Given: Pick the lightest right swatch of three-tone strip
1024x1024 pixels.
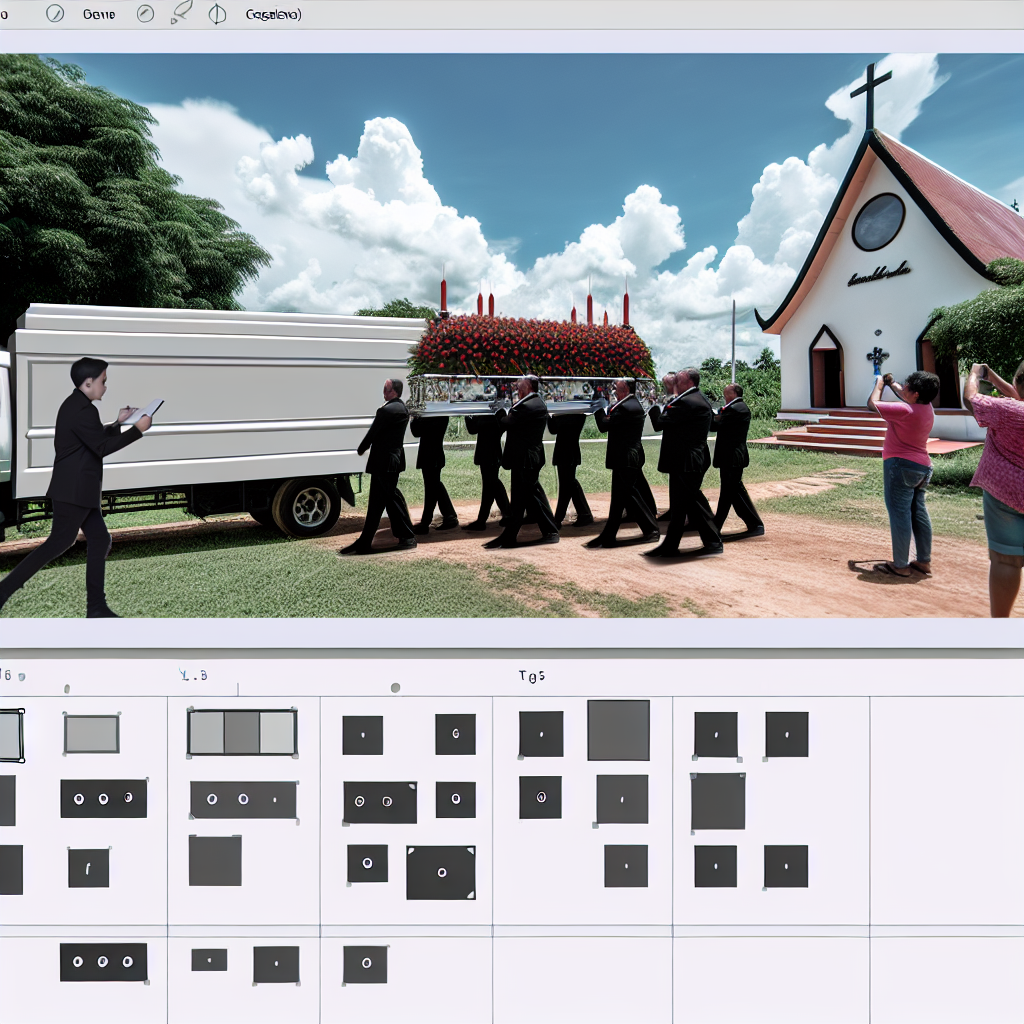Looking at the screenshot, I should [278, 732].
